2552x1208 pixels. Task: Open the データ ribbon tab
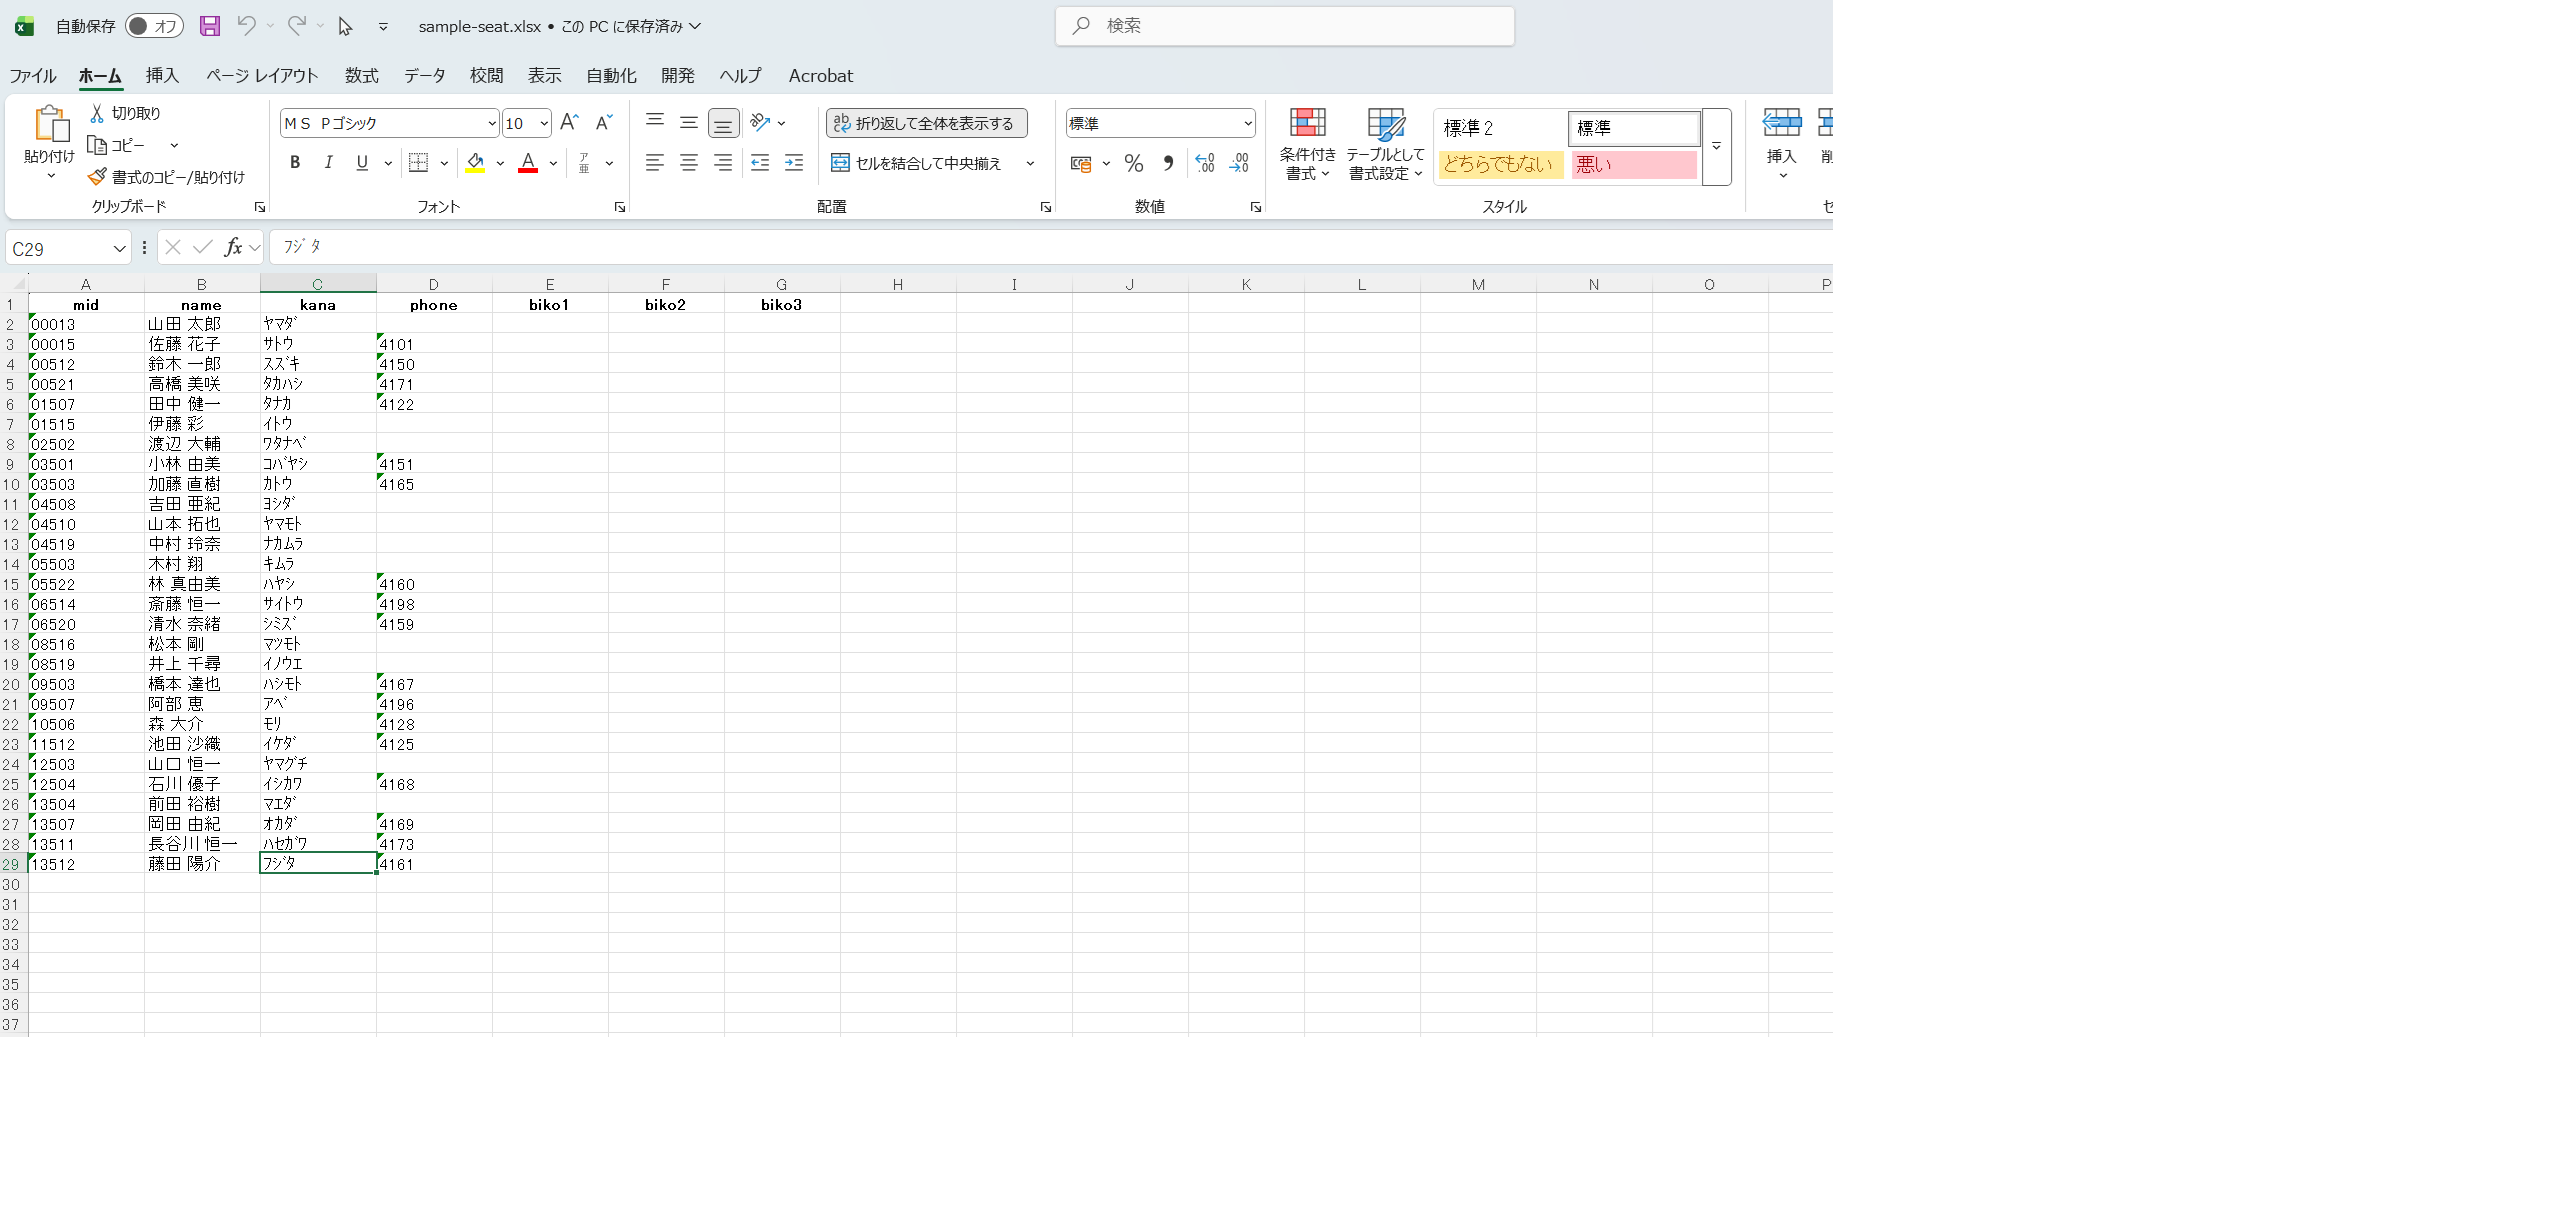coord(424,75)
